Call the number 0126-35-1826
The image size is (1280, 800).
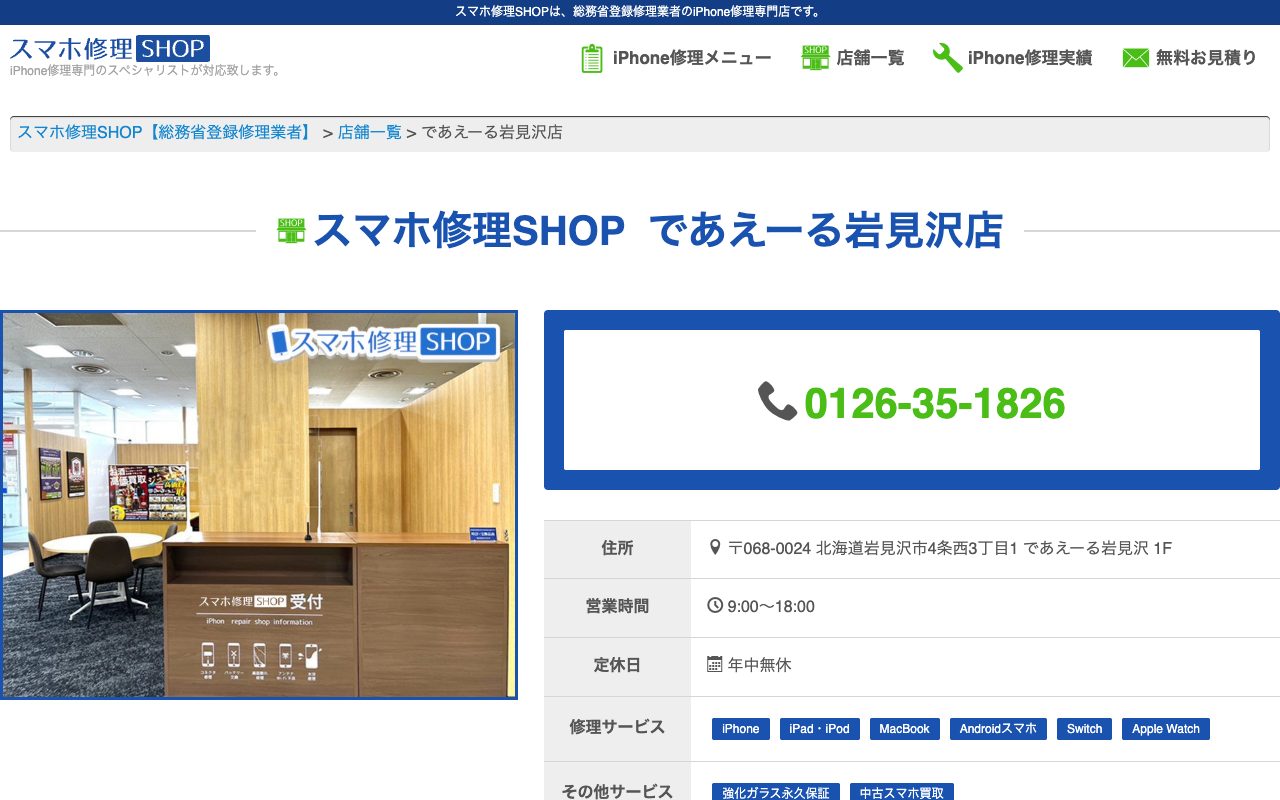pyautogui.click(x=935, y=403)
